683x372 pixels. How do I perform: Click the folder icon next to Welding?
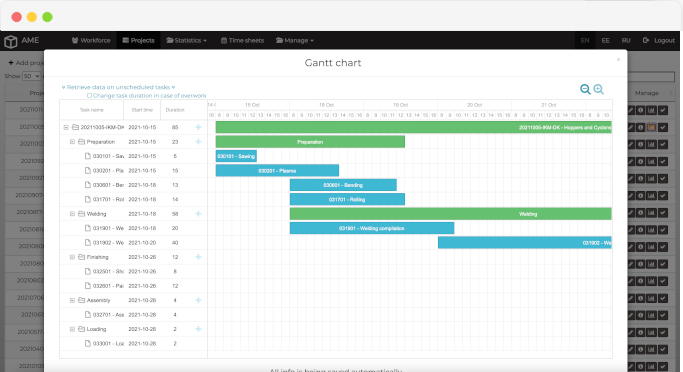[81, 213]
